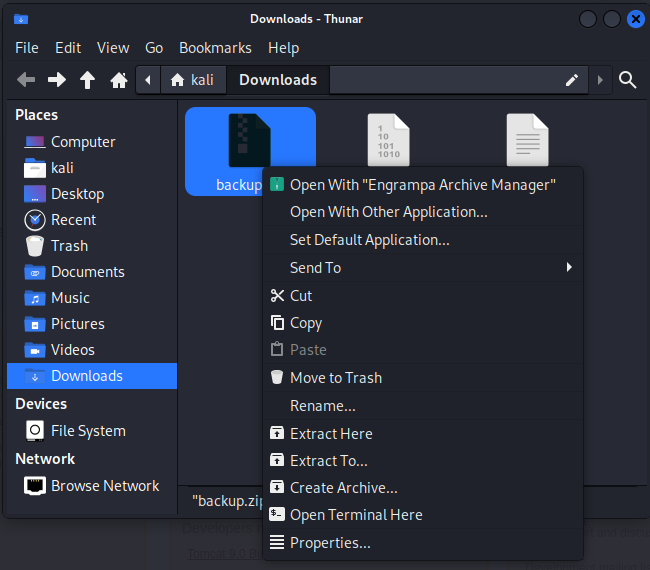Open Documents in the sidebar

coord(92,272)
